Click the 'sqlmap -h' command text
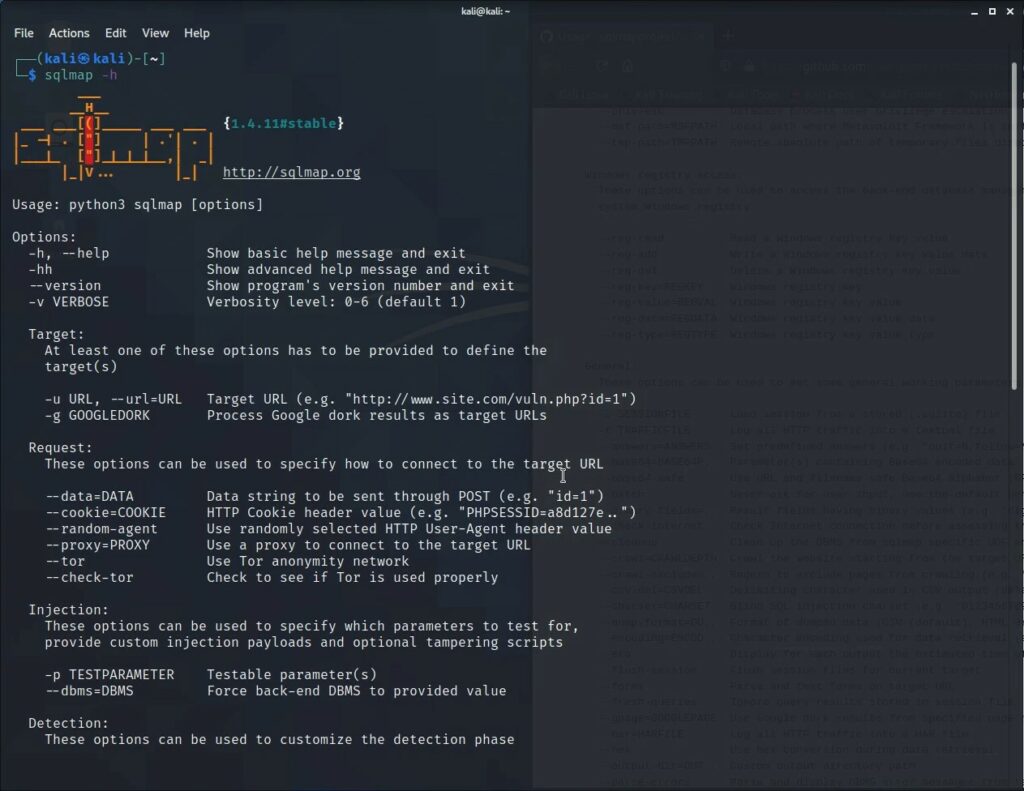1024x791 pixels. (x=80, y=75)
